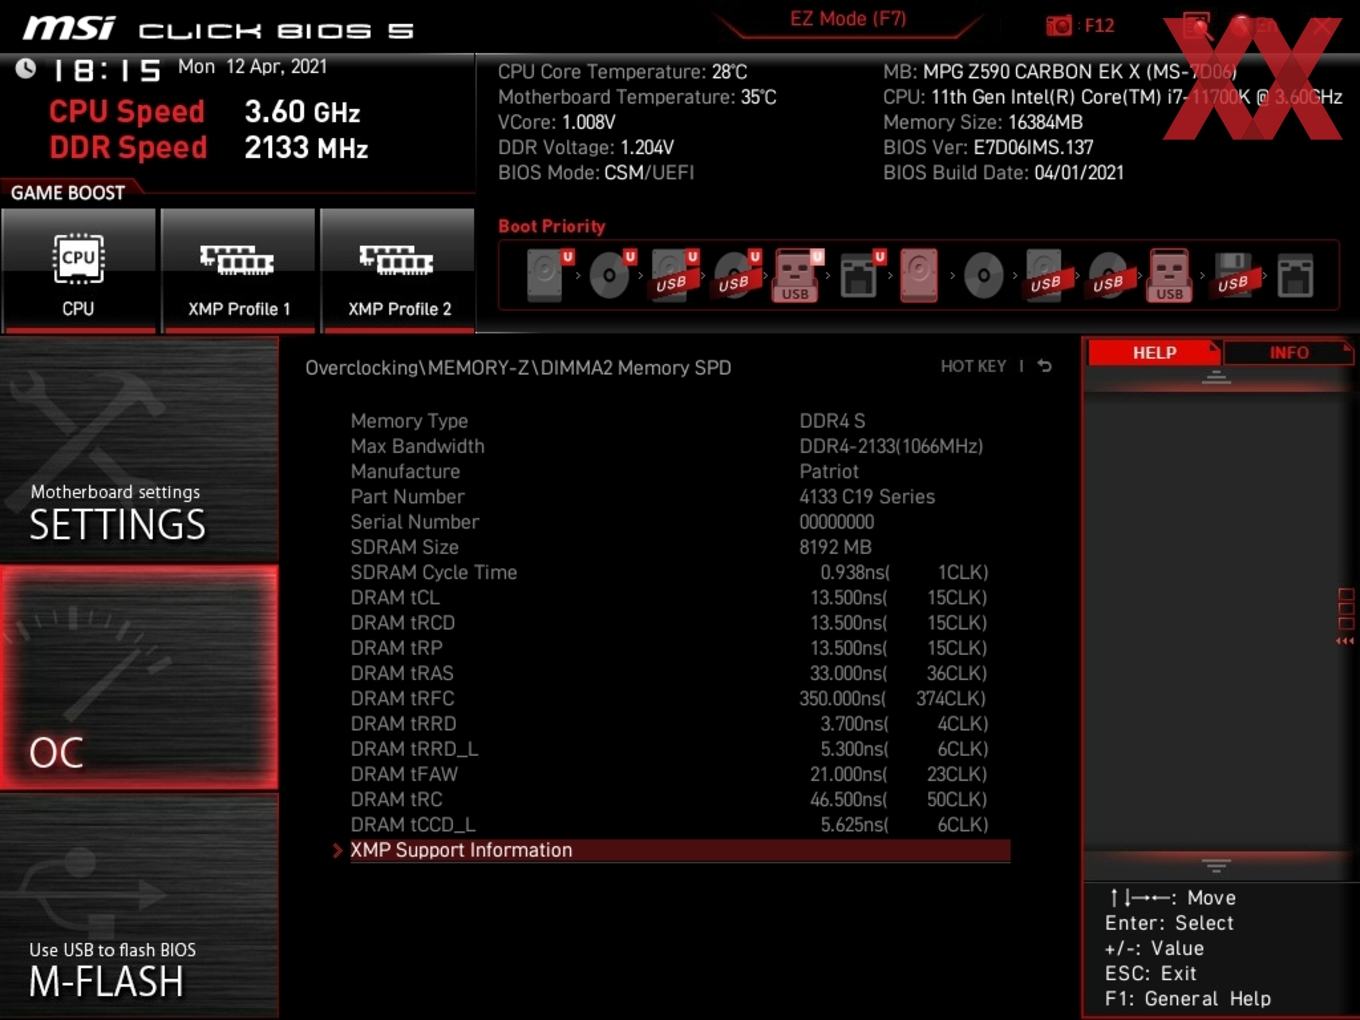1360x1020 pixels.
Task: Select the DRAM tRAS row label
Action: click(x=401, y=673)
